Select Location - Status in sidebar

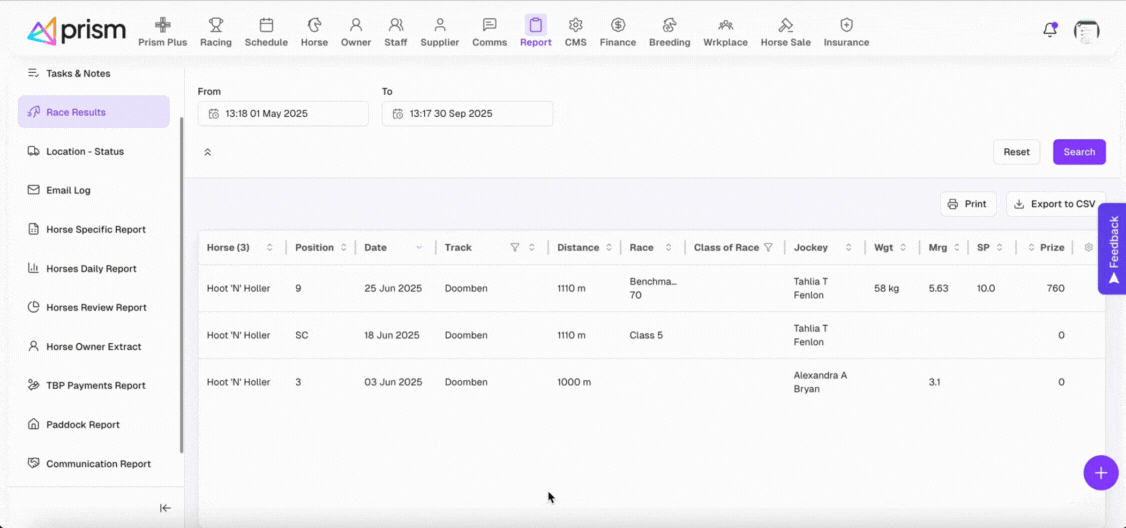(x=84, y=151)
